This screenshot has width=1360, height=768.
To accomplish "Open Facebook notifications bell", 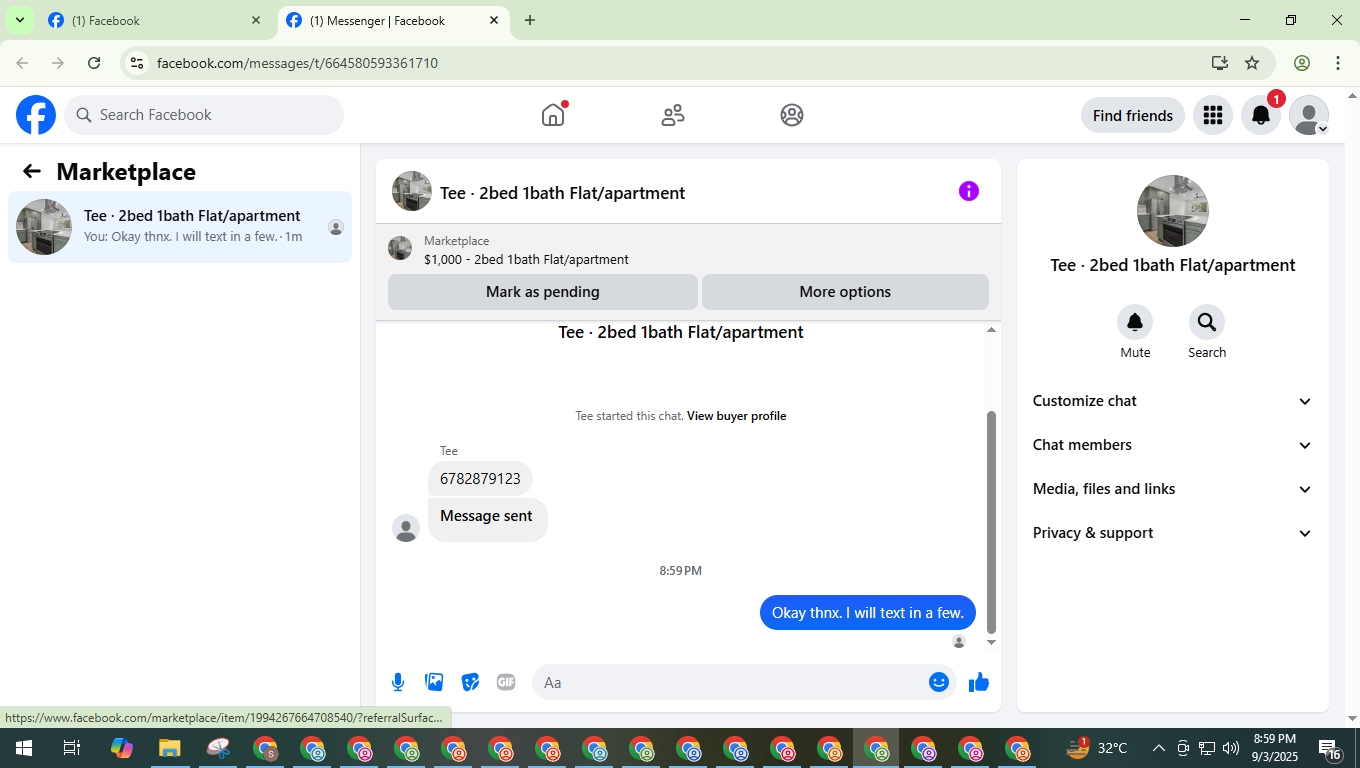I will 1261,115.
